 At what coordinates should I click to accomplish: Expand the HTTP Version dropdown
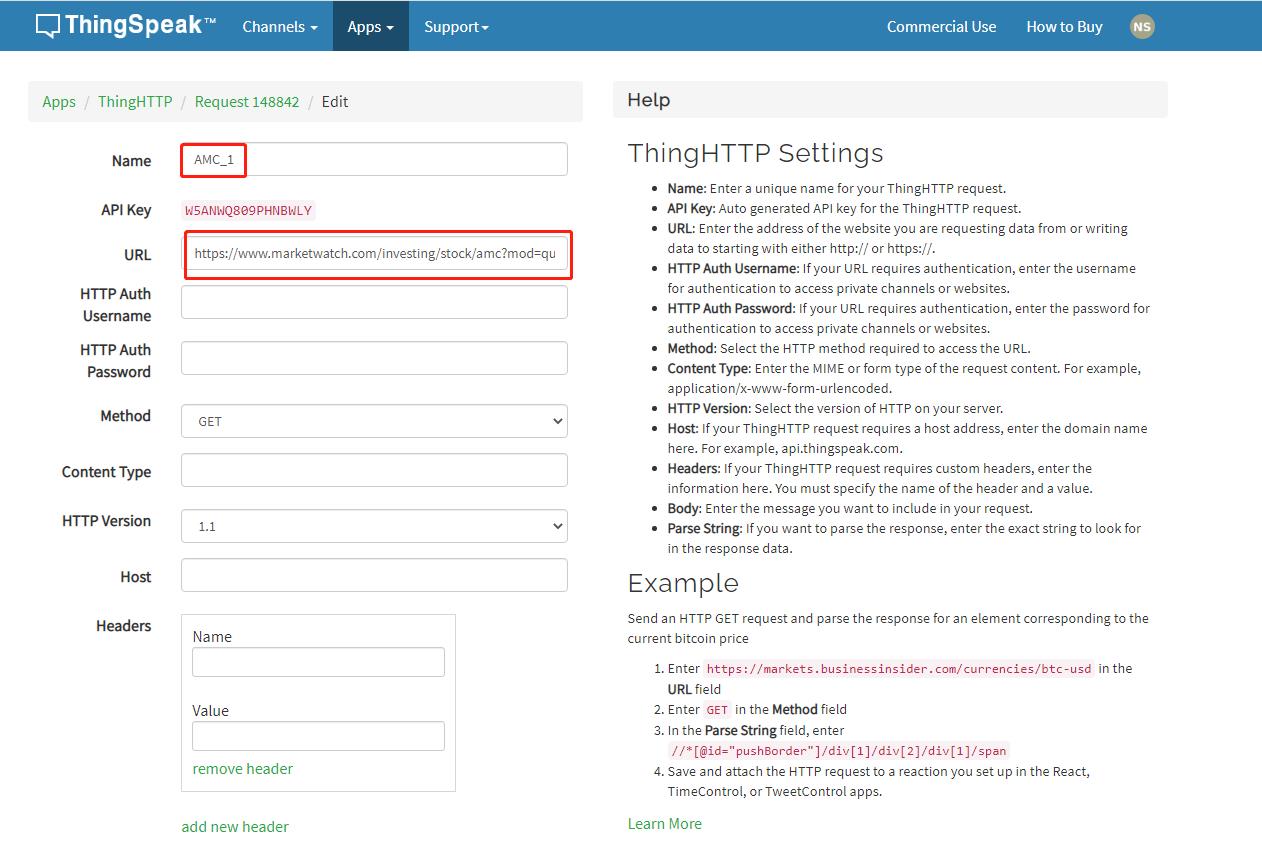tap(374, 526)
